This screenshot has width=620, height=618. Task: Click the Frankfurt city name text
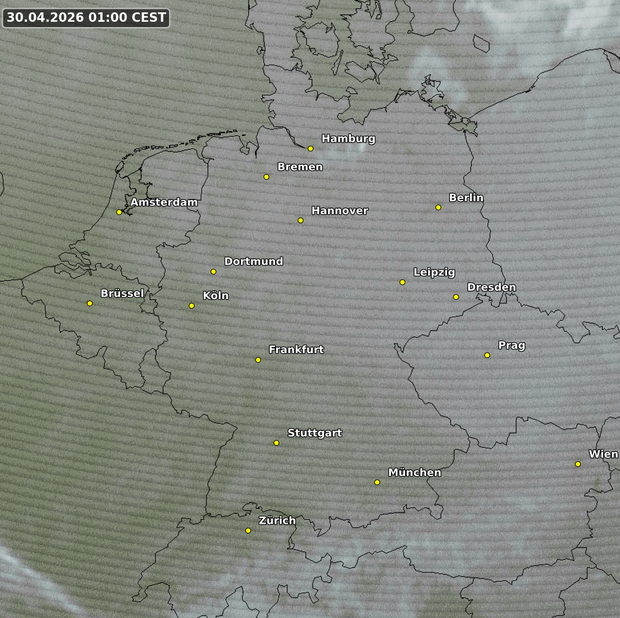click(x=296, y=350)
